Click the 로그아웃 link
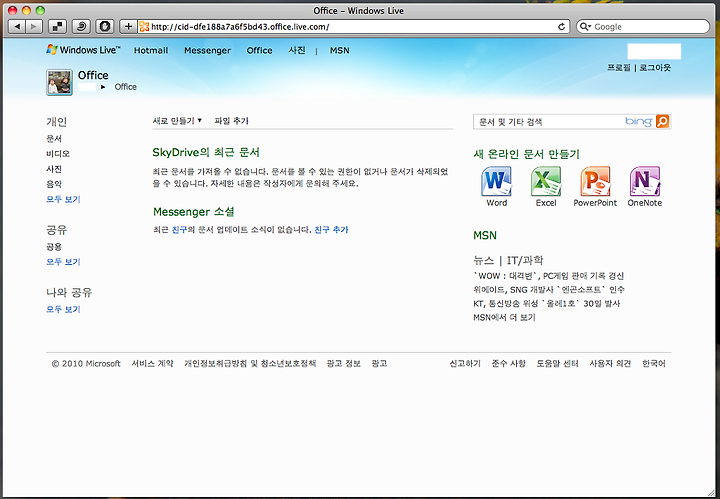 (655, 67)
